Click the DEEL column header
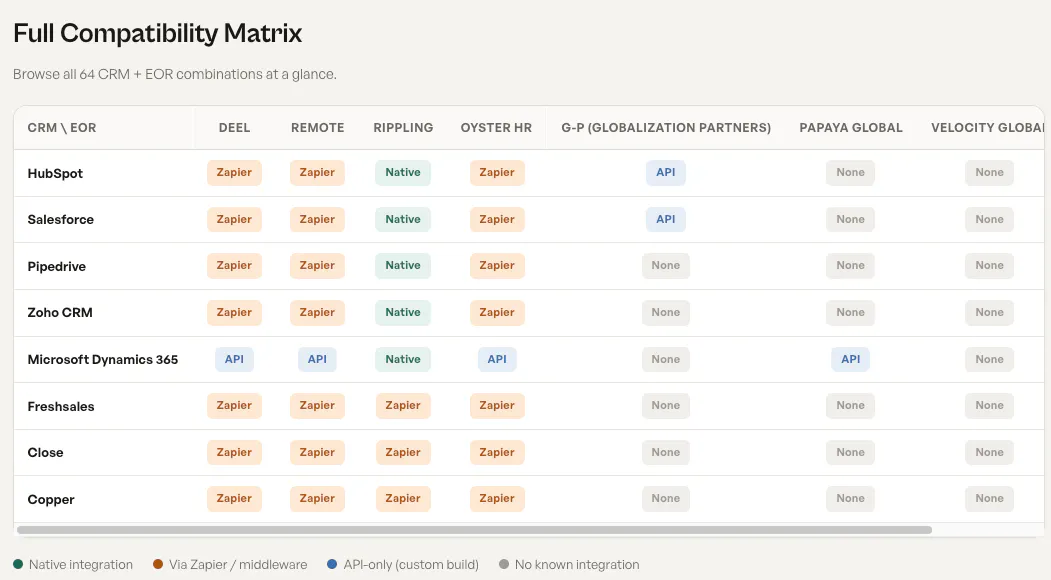The image size is (1051, 580). tap(234, 127)
